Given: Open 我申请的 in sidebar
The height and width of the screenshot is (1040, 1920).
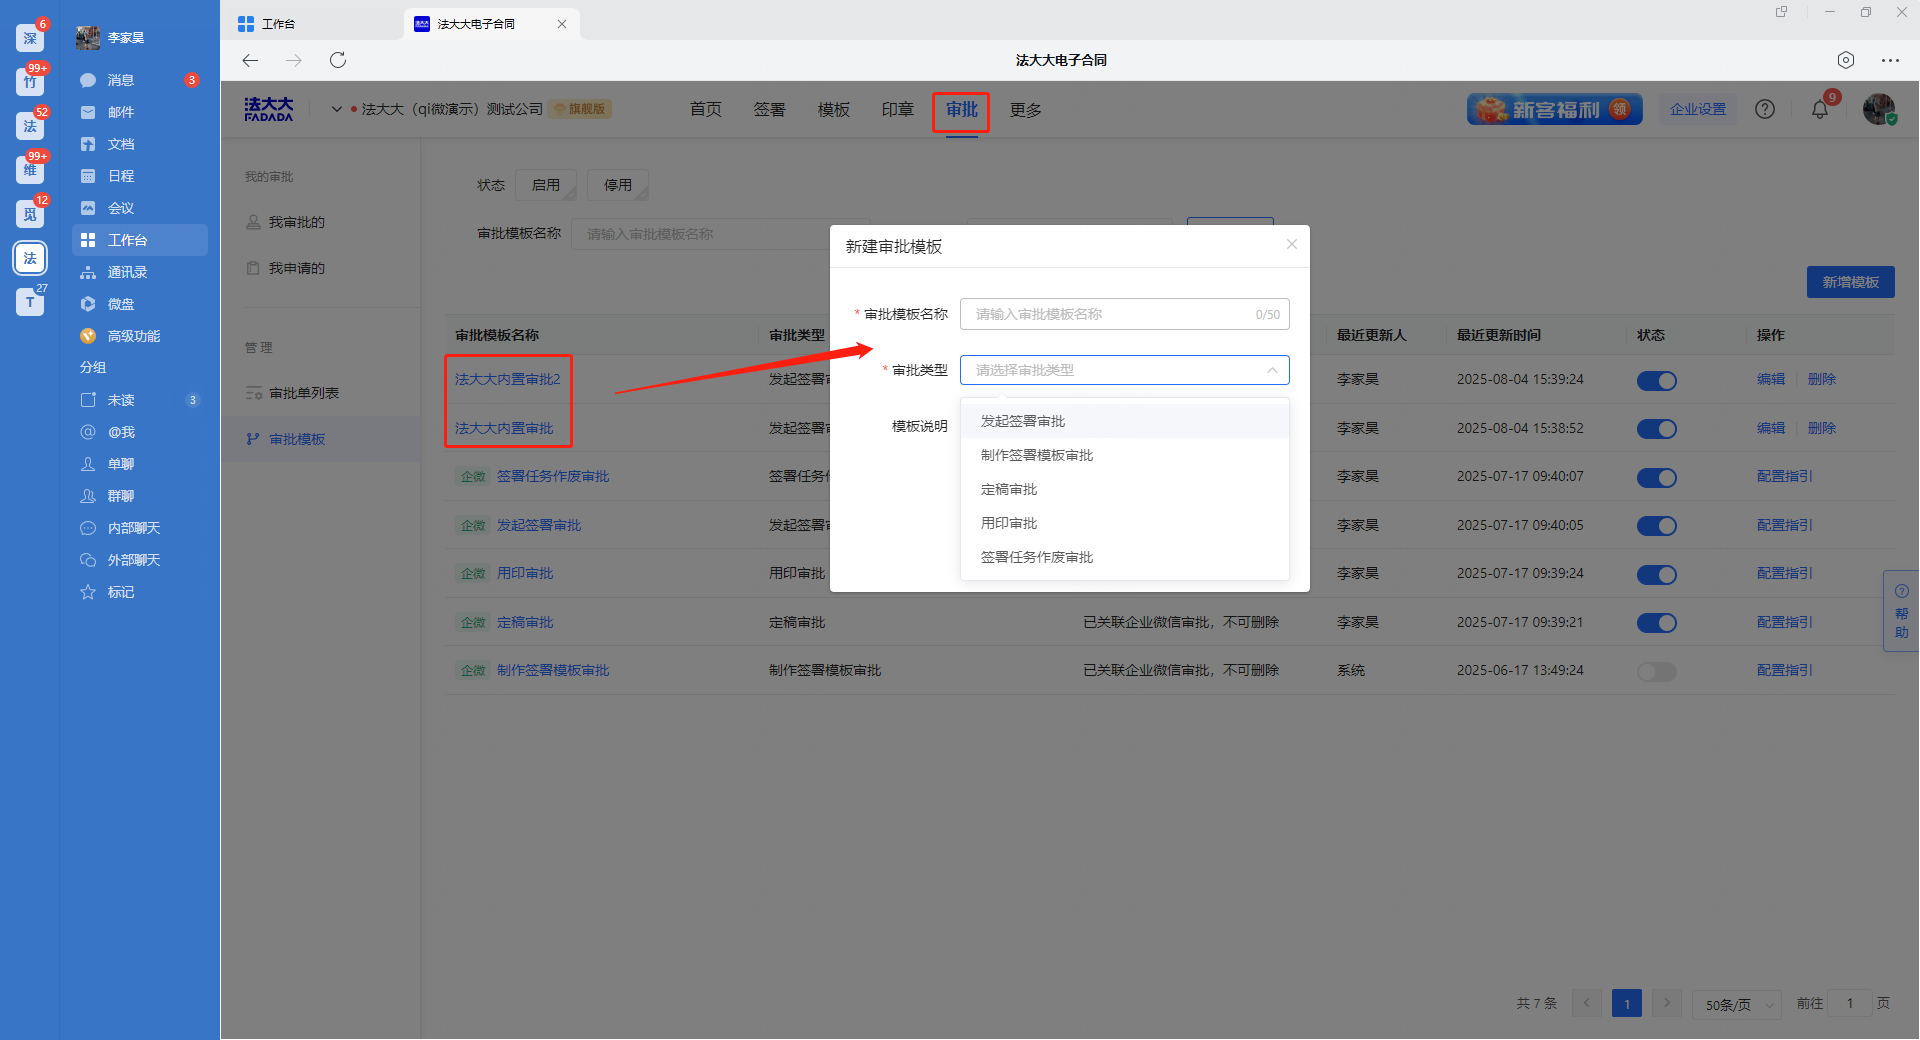Looking at the screenshot, I should [296, 268].
